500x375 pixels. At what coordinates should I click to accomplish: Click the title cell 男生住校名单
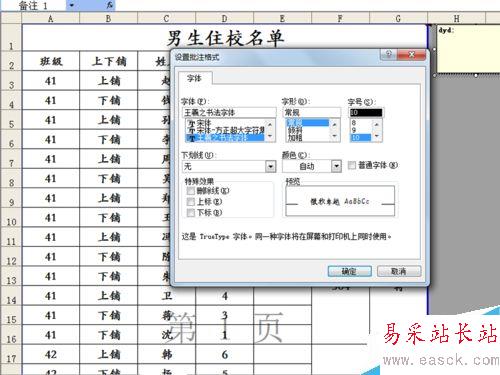(224, 38)
